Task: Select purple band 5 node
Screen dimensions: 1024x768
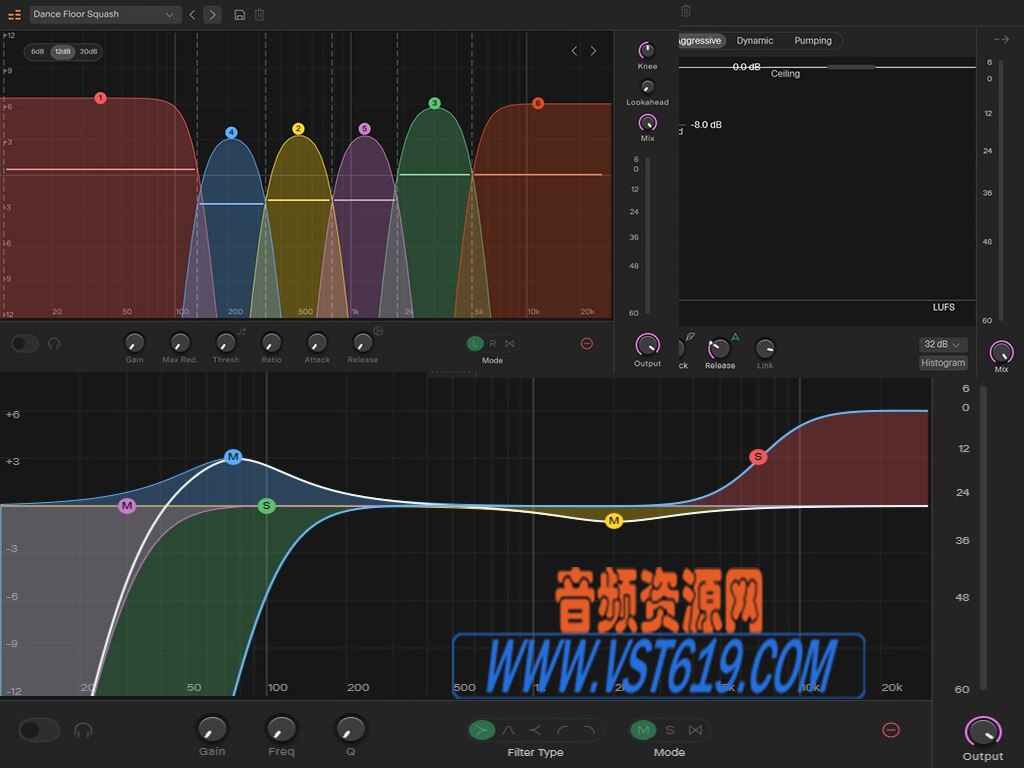Action: point(364,129)
